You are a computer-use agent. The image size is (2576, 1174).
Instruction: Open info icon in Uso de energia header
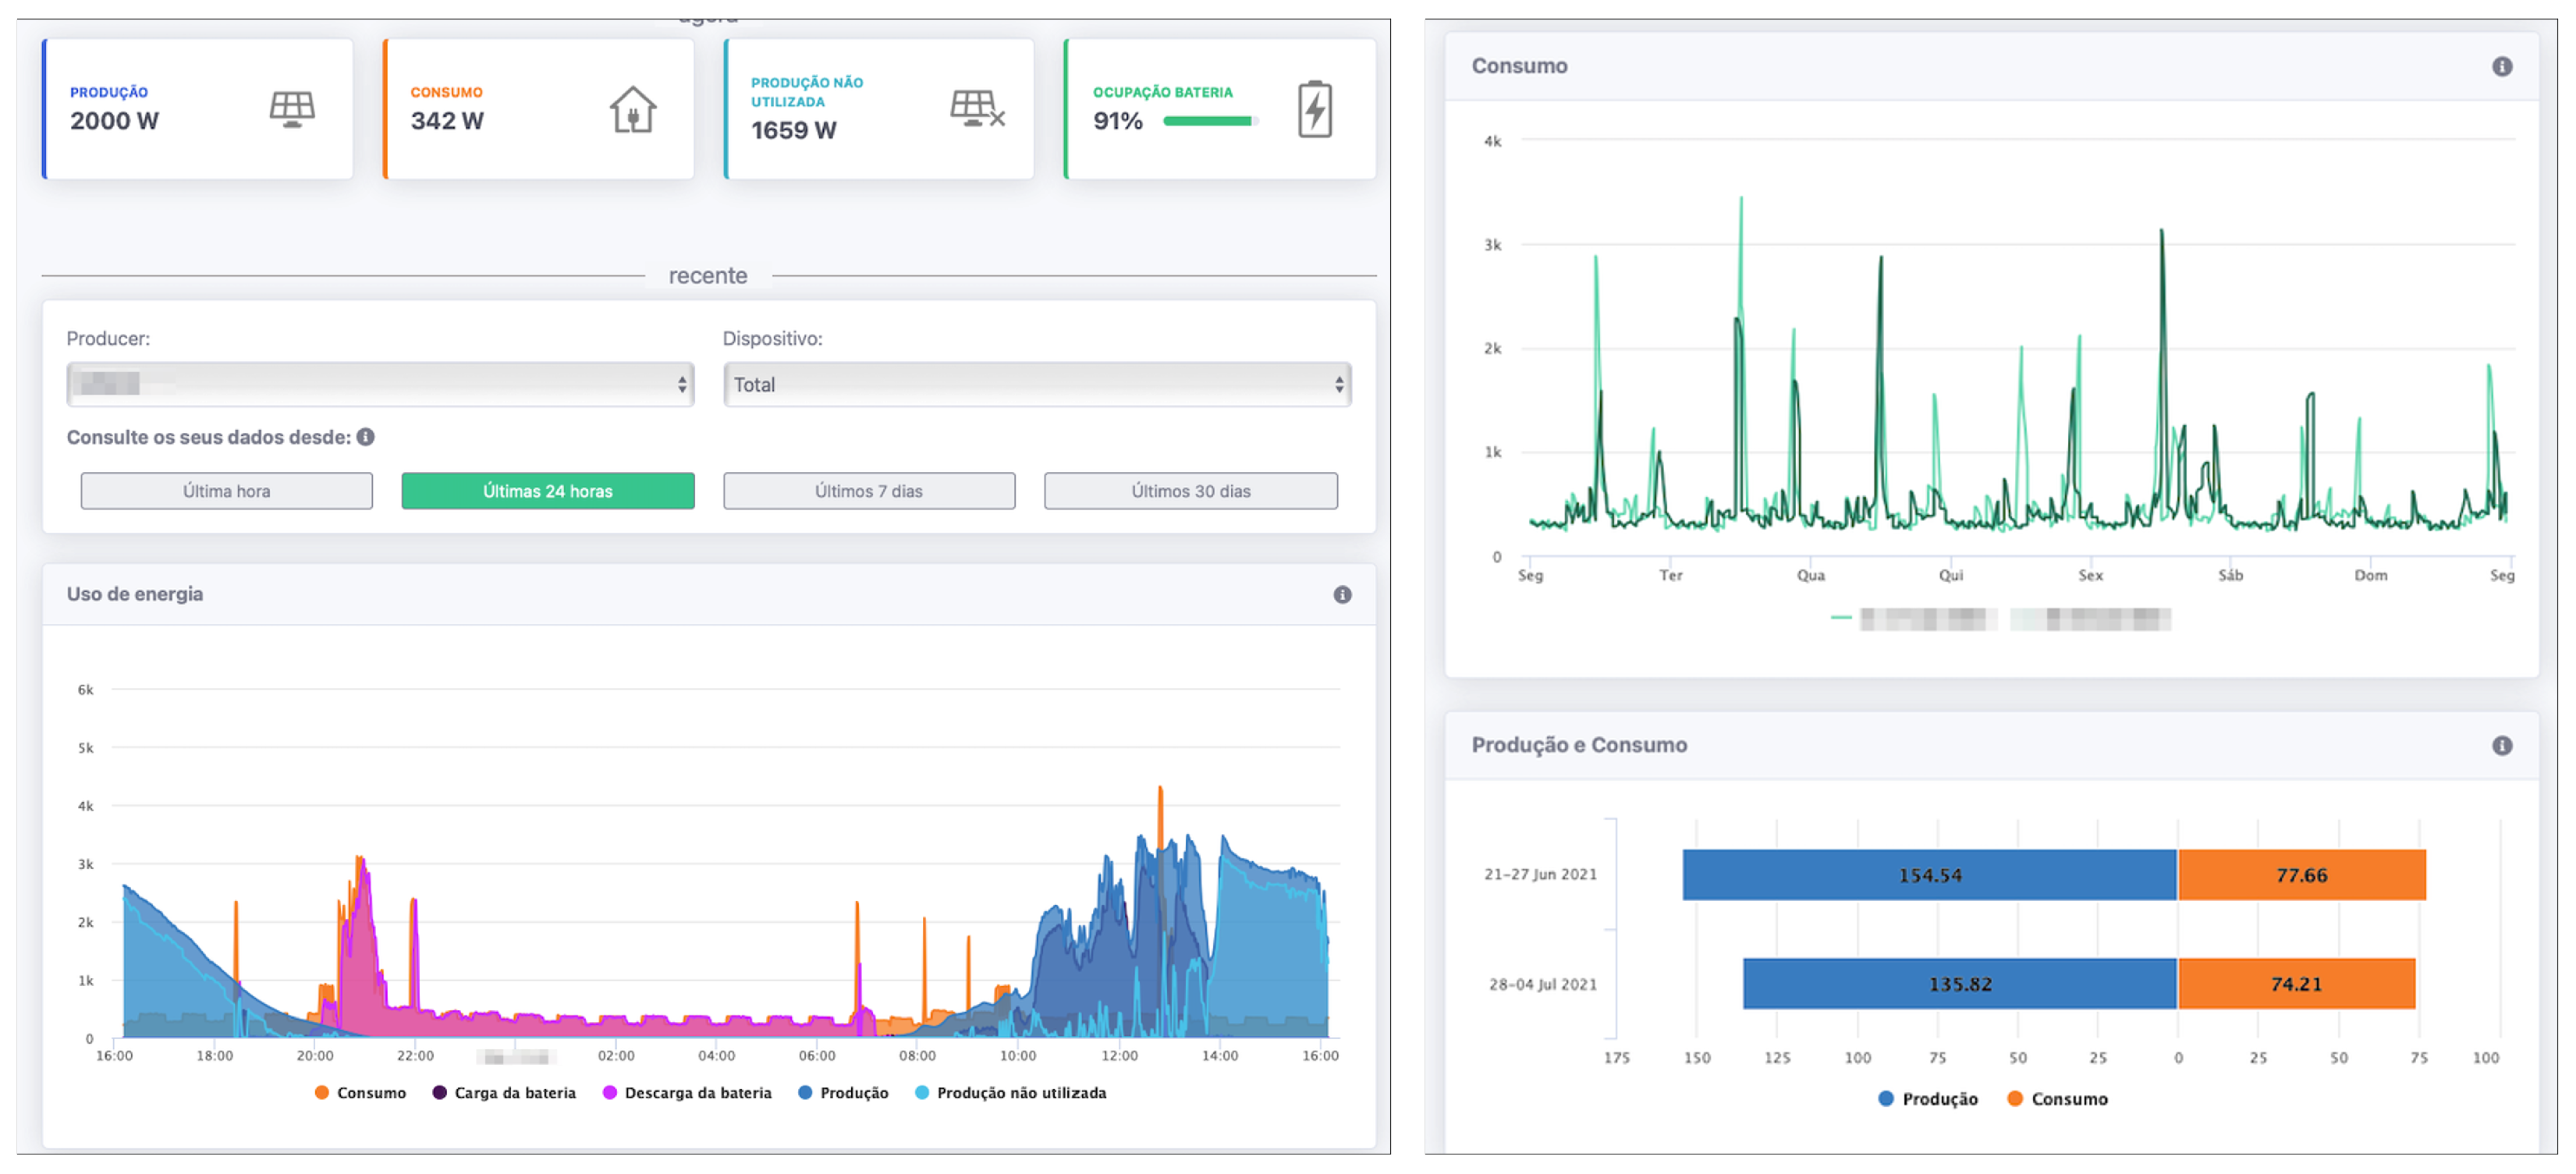tap(1342, 595)
